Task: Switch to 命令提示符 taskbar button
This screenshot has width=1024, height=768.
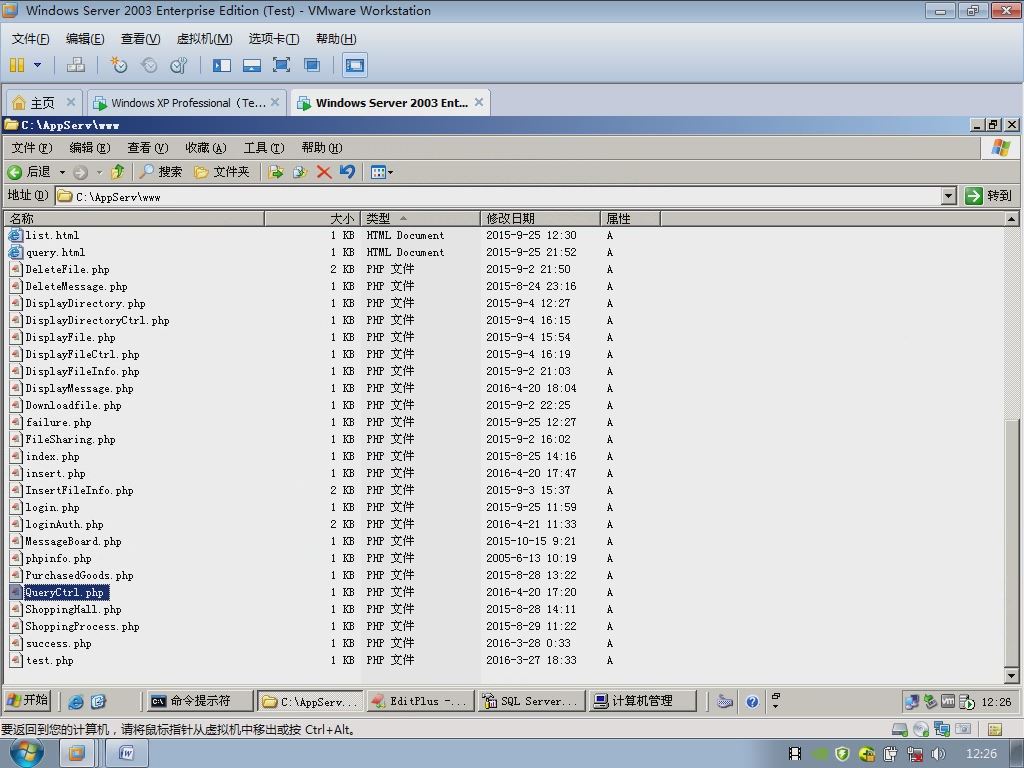Action: tap(200, 701)
